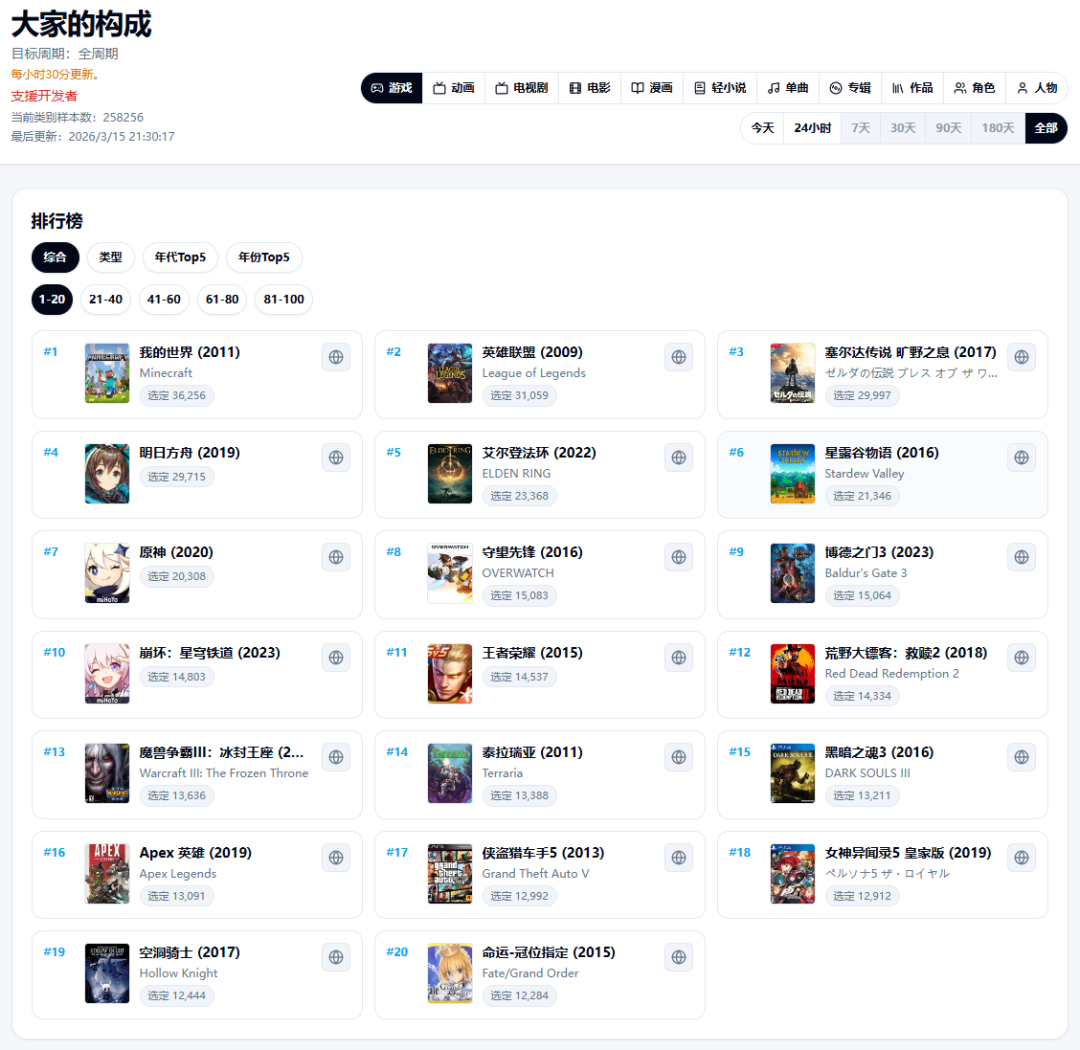
Task: Open the globe icon for 王者荣耀
Action: click(x=679, y=657)
